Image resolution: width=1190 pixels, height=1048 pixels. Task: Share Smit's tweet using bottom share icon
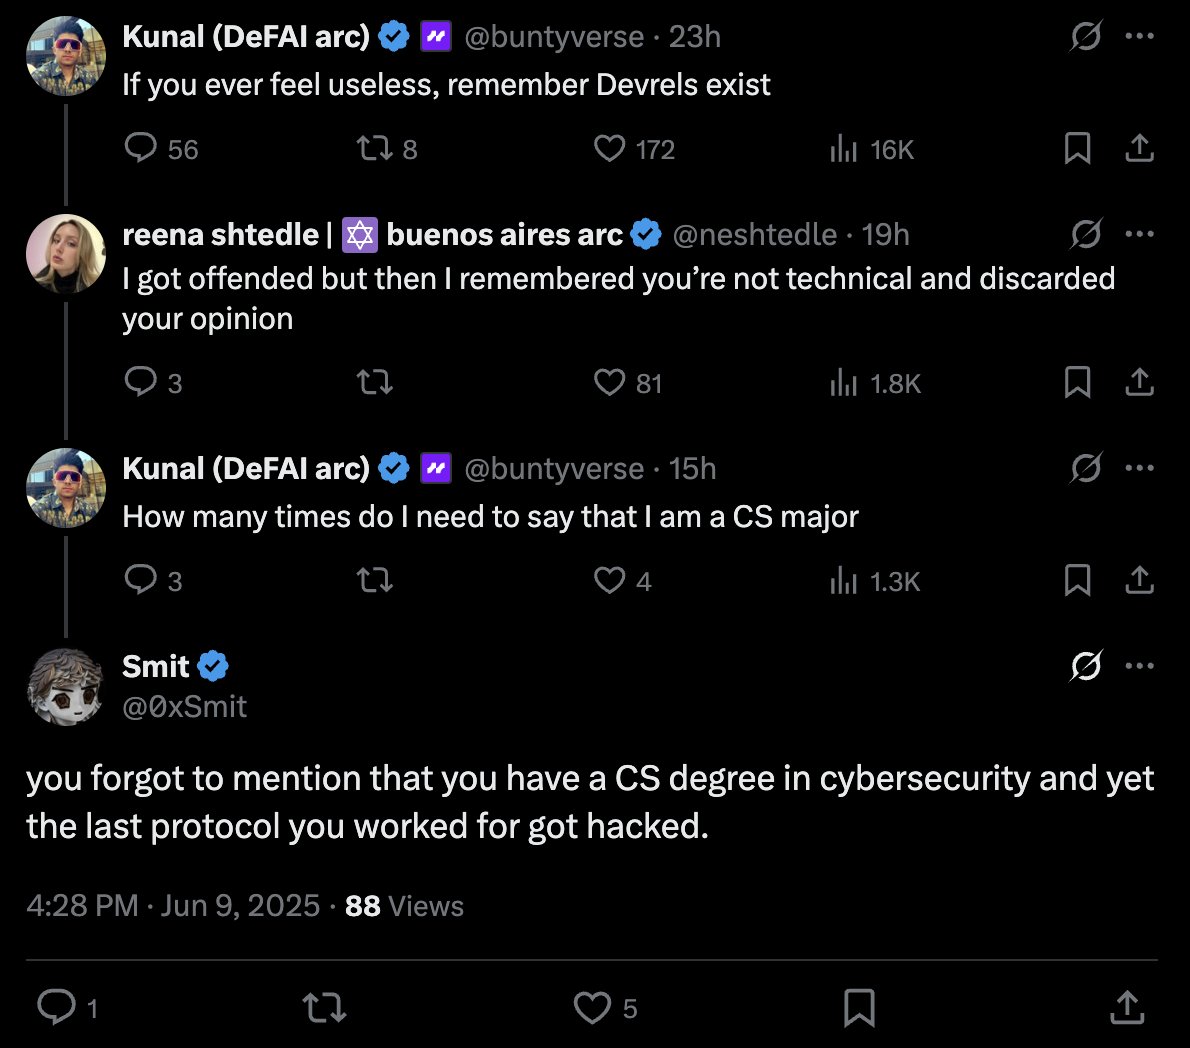[x=1127, y=1007]
